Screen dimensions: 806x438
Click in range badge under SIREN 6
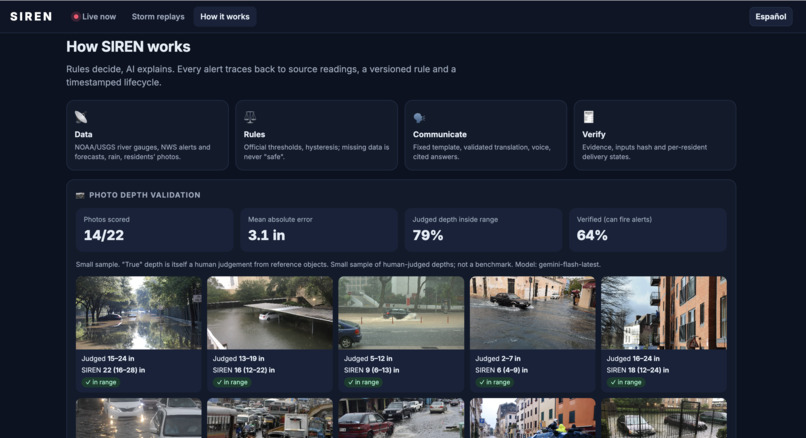pos(494,382)
